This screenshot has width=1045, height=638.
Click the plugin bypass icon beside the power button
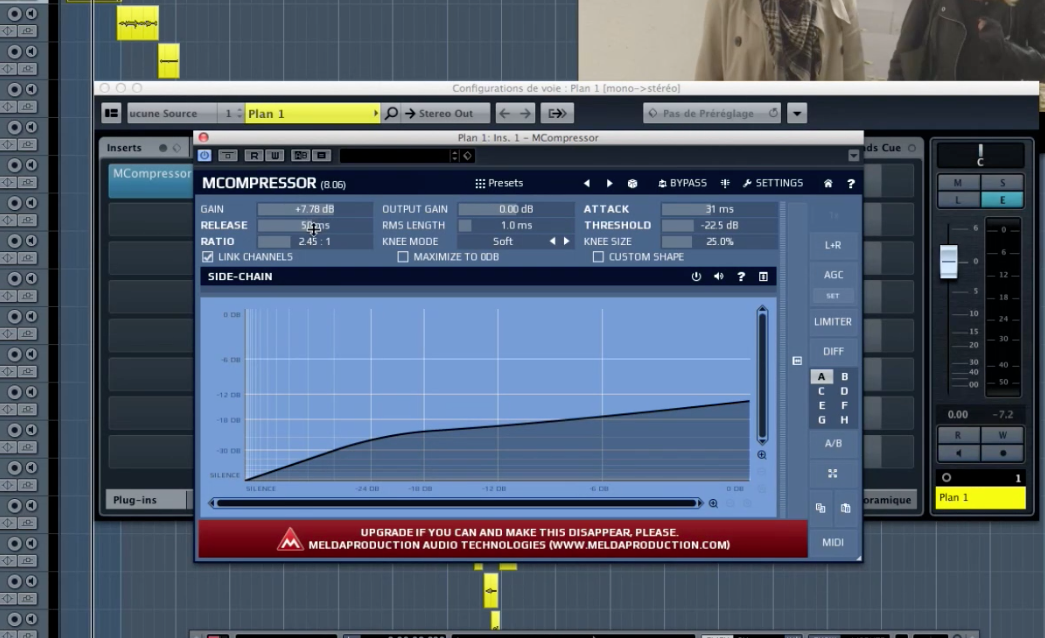[228, 155]
